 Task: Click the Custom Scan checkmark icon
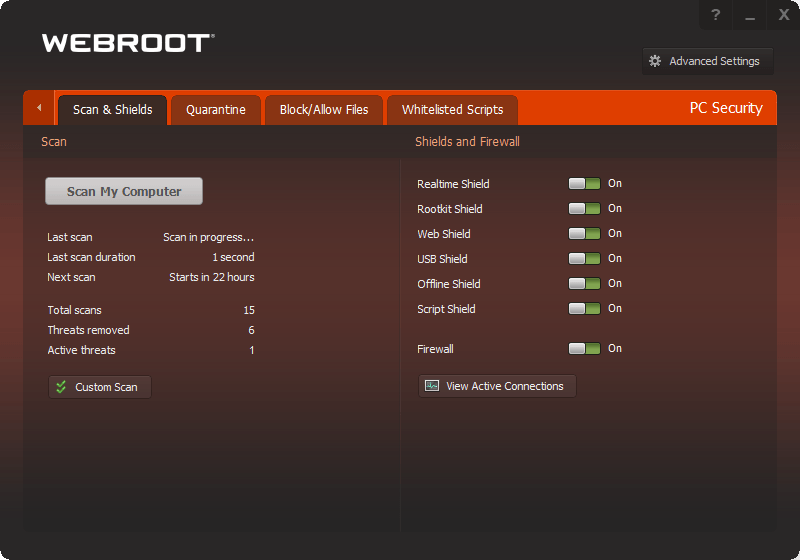(61, 387)
